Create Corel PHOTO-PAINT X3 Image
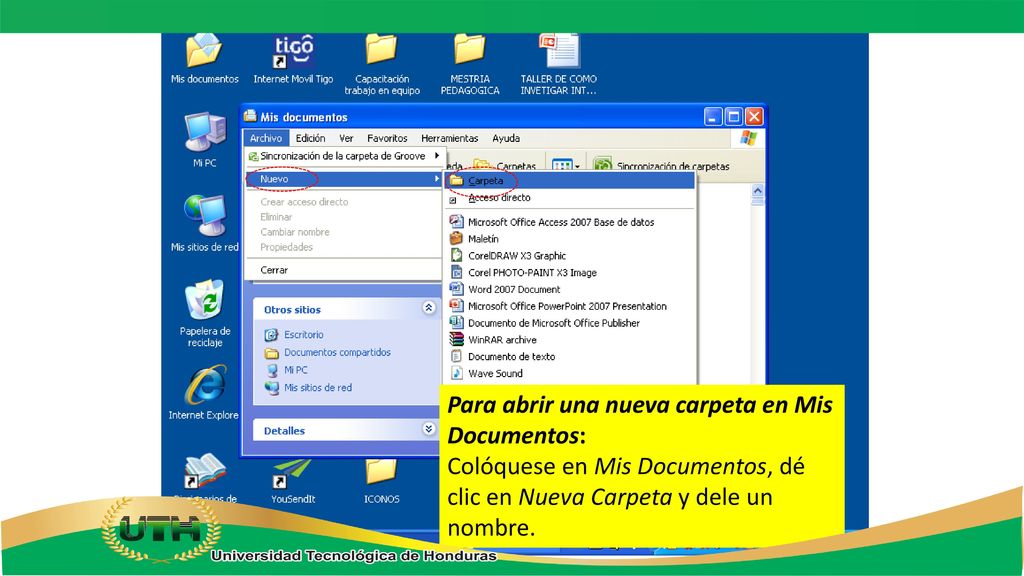This screenshot has width=1024, height=576. 569,272
